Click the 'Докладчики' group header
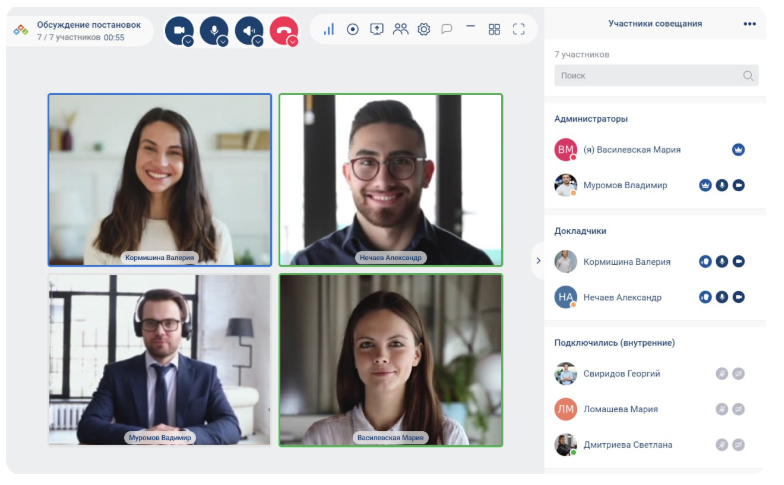 click(580, 231)
